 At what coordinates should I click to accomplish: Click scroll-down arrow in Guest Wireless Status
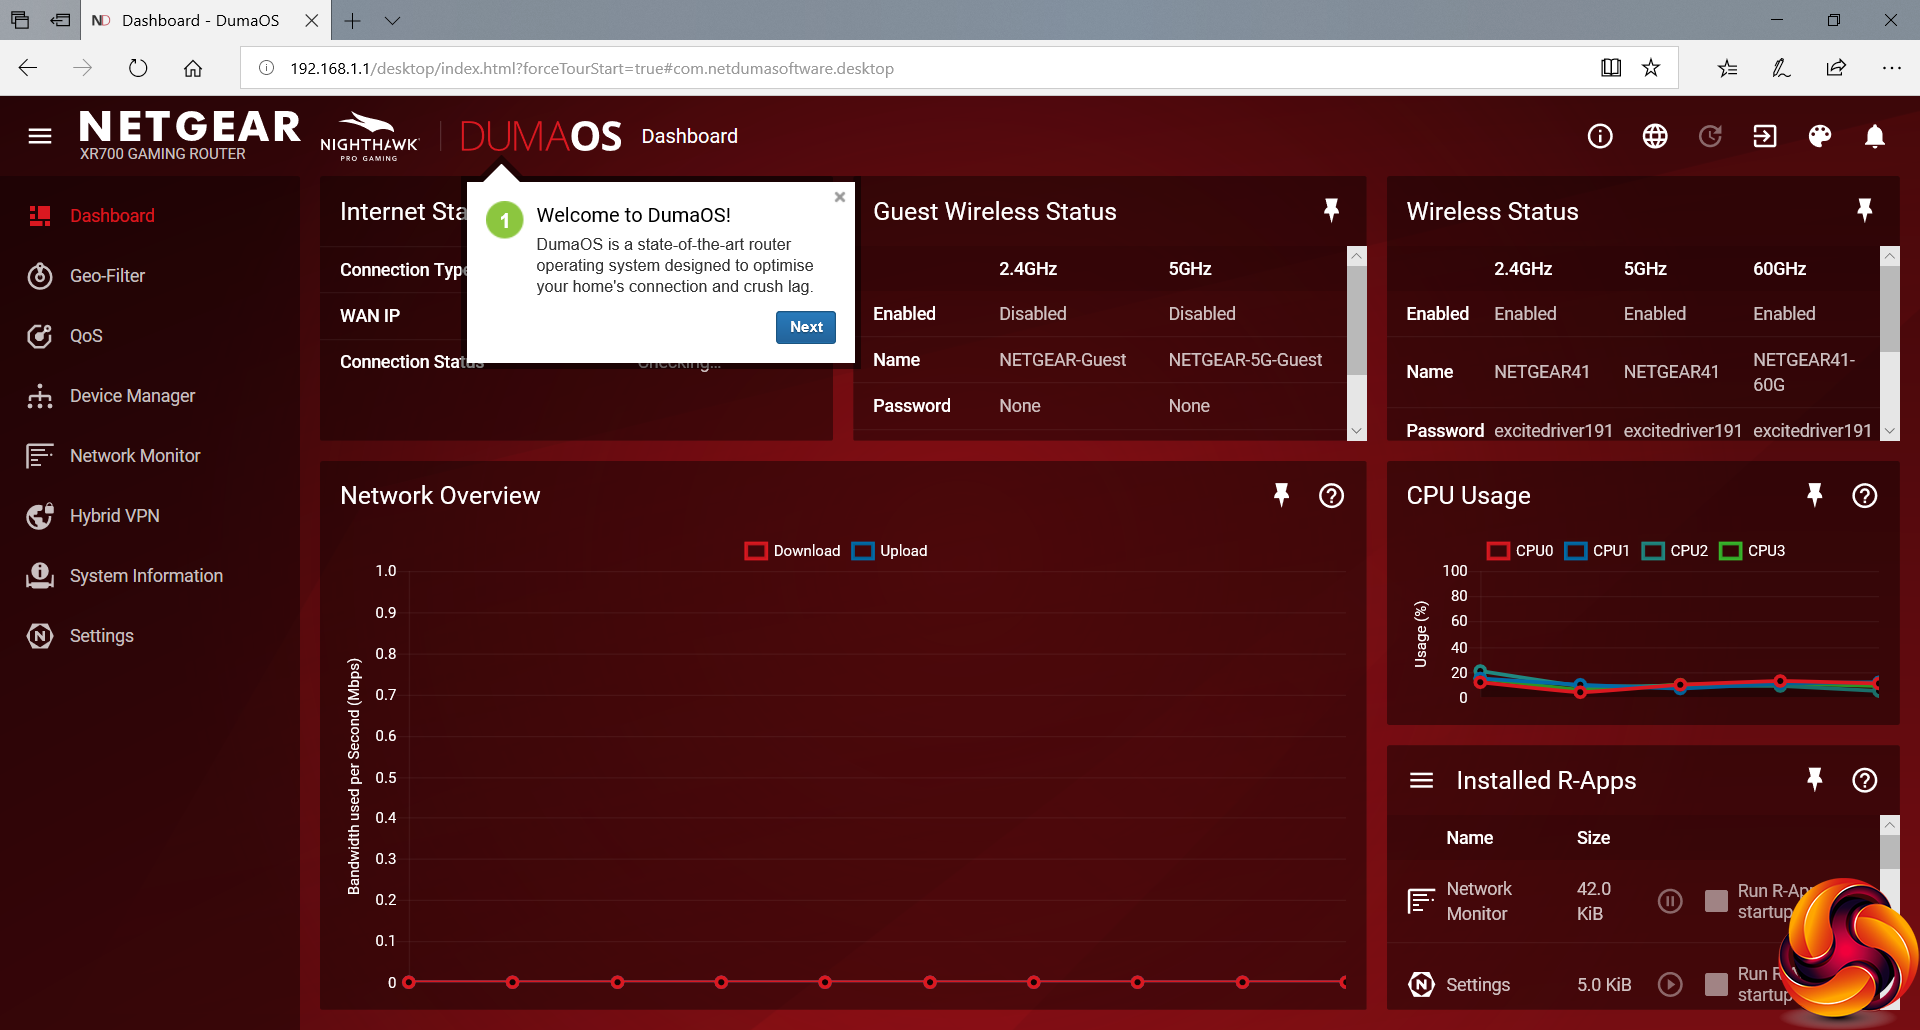pos(1356,431)
